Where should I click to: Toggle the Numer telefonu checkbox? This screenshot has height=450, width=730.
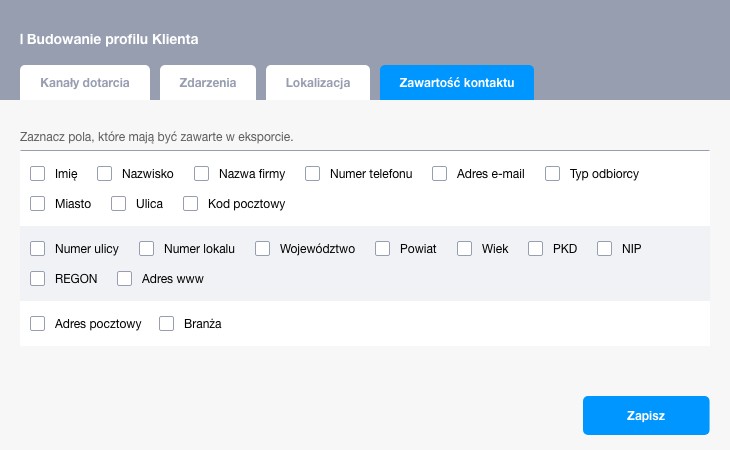(312, 174)
